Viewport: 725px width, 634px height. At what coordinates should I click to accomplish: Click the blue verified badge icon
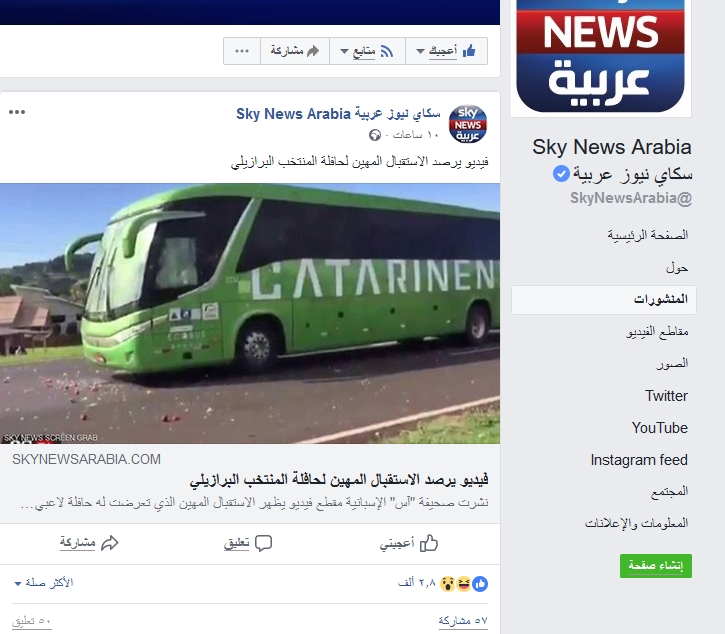[561, 174]
